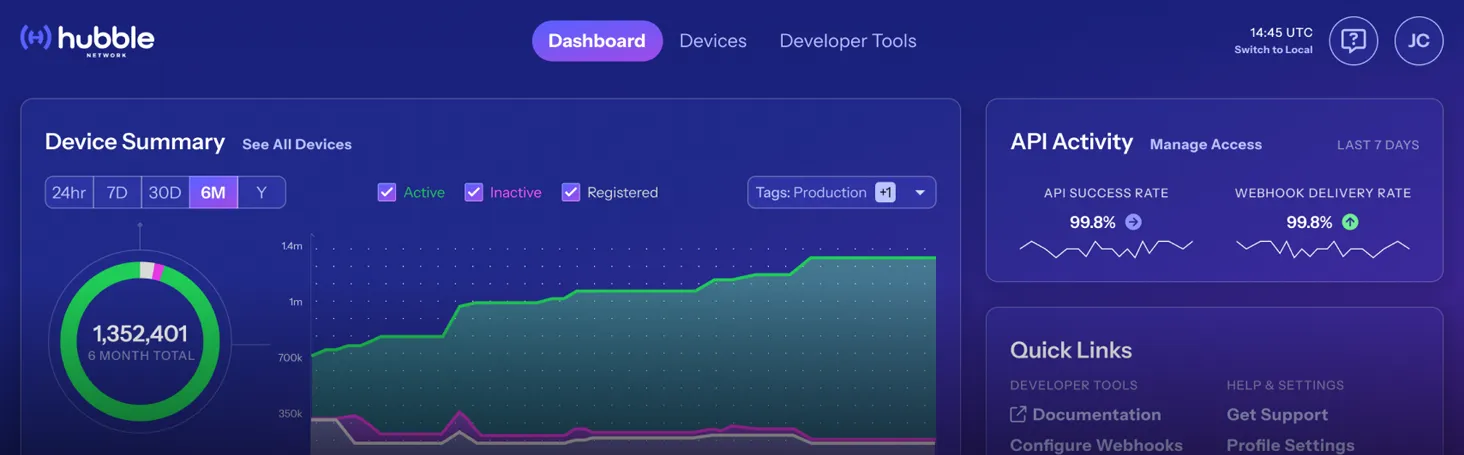The image size is (1464, 455).
Task: Open the help chat question icon
Action: pyautogui.click(x=1353, y=41)
